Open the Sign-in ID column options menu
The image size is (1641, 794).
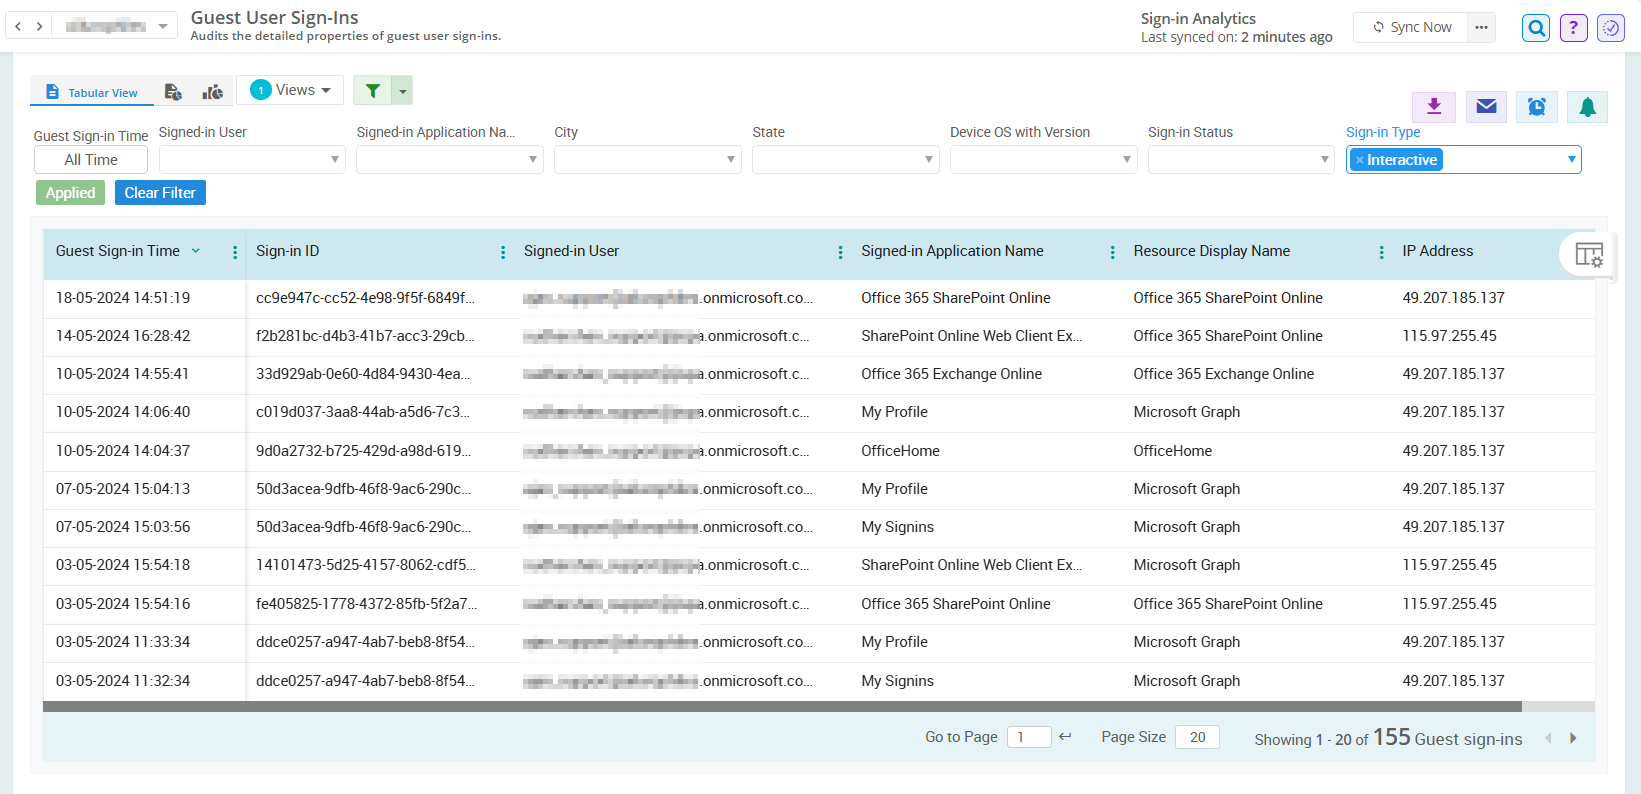tap(503, 252)
